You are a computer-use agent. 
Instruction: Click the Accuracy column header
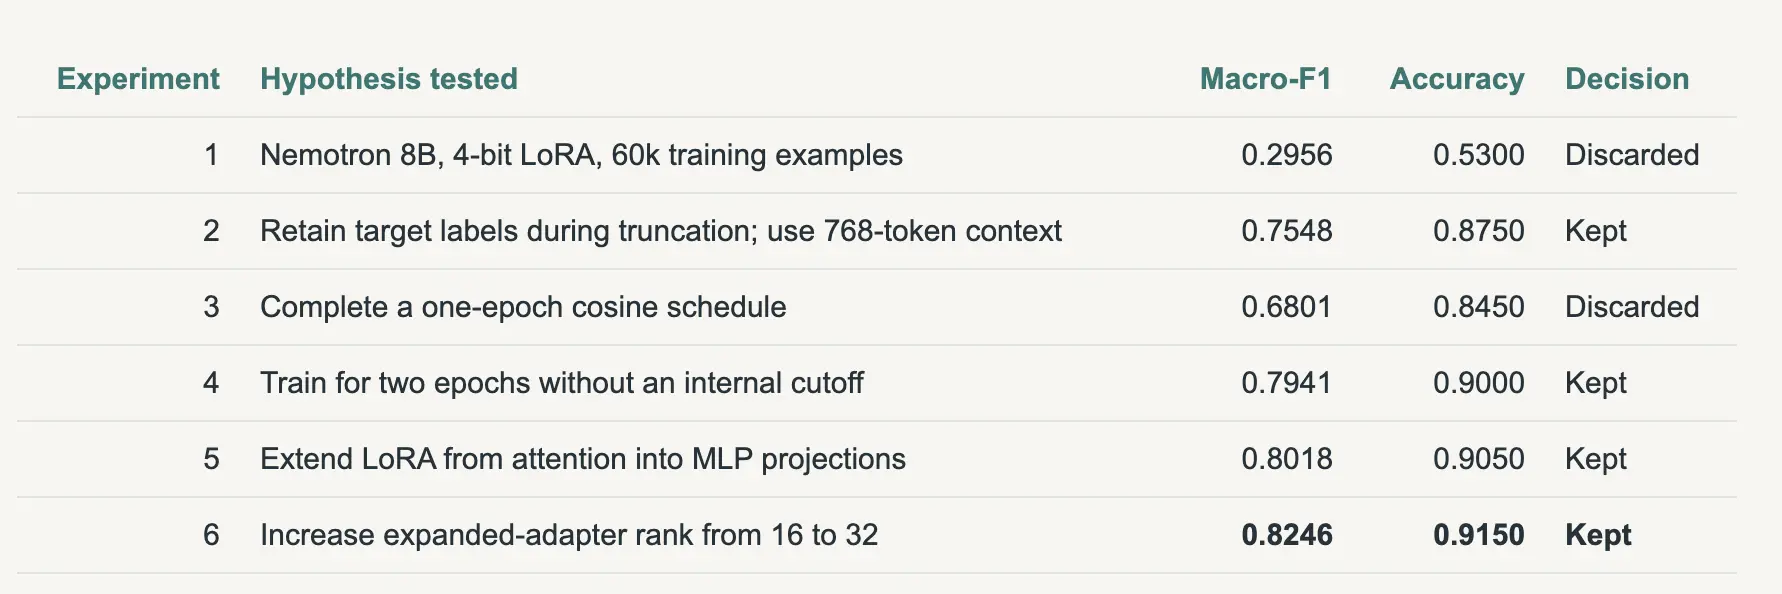point(1457,79)
